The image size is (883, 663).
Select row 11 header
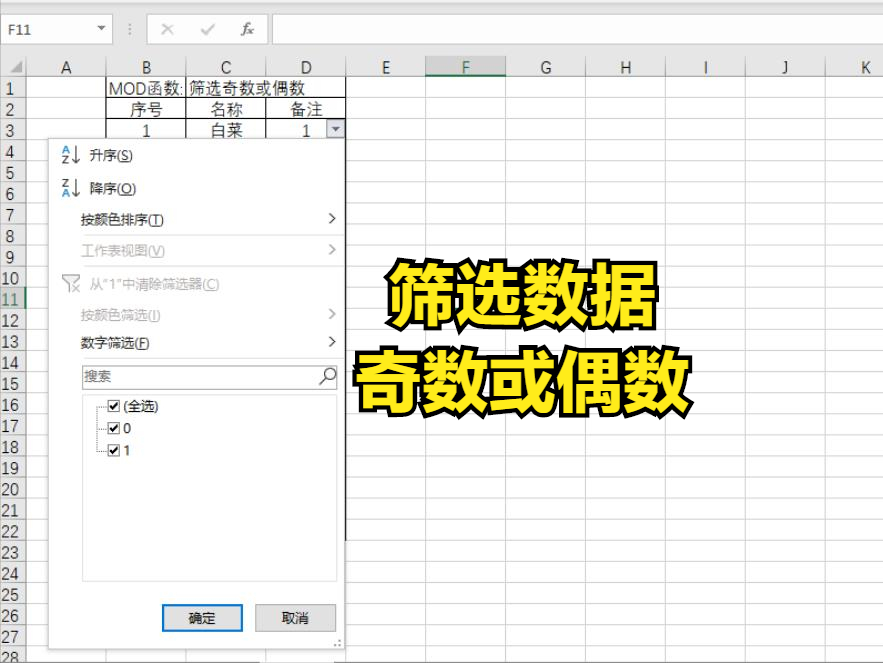click(12, 299)
